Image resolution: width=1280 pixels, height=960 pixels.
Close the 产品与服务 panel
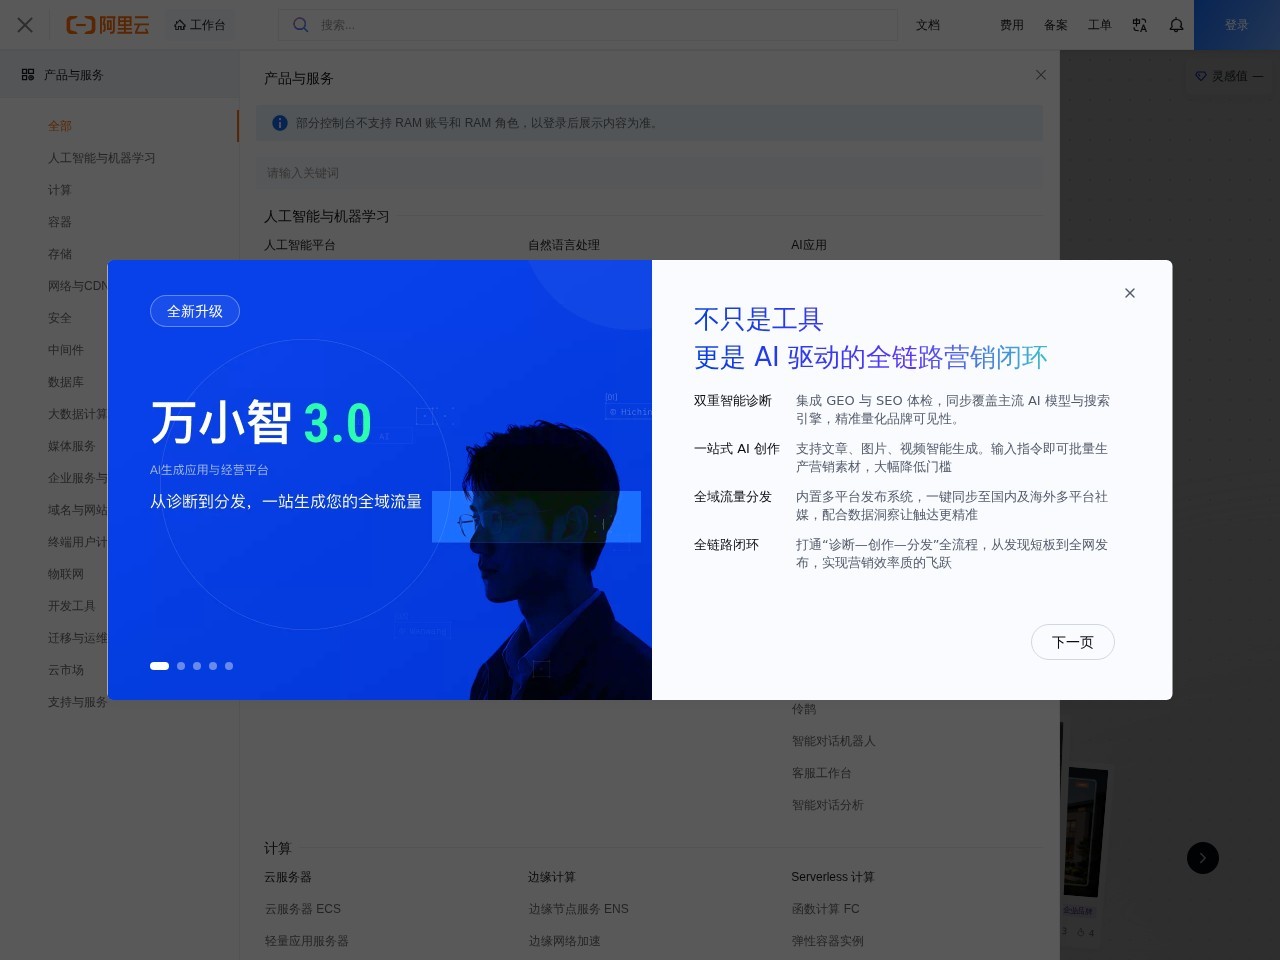click(1041, 75)
